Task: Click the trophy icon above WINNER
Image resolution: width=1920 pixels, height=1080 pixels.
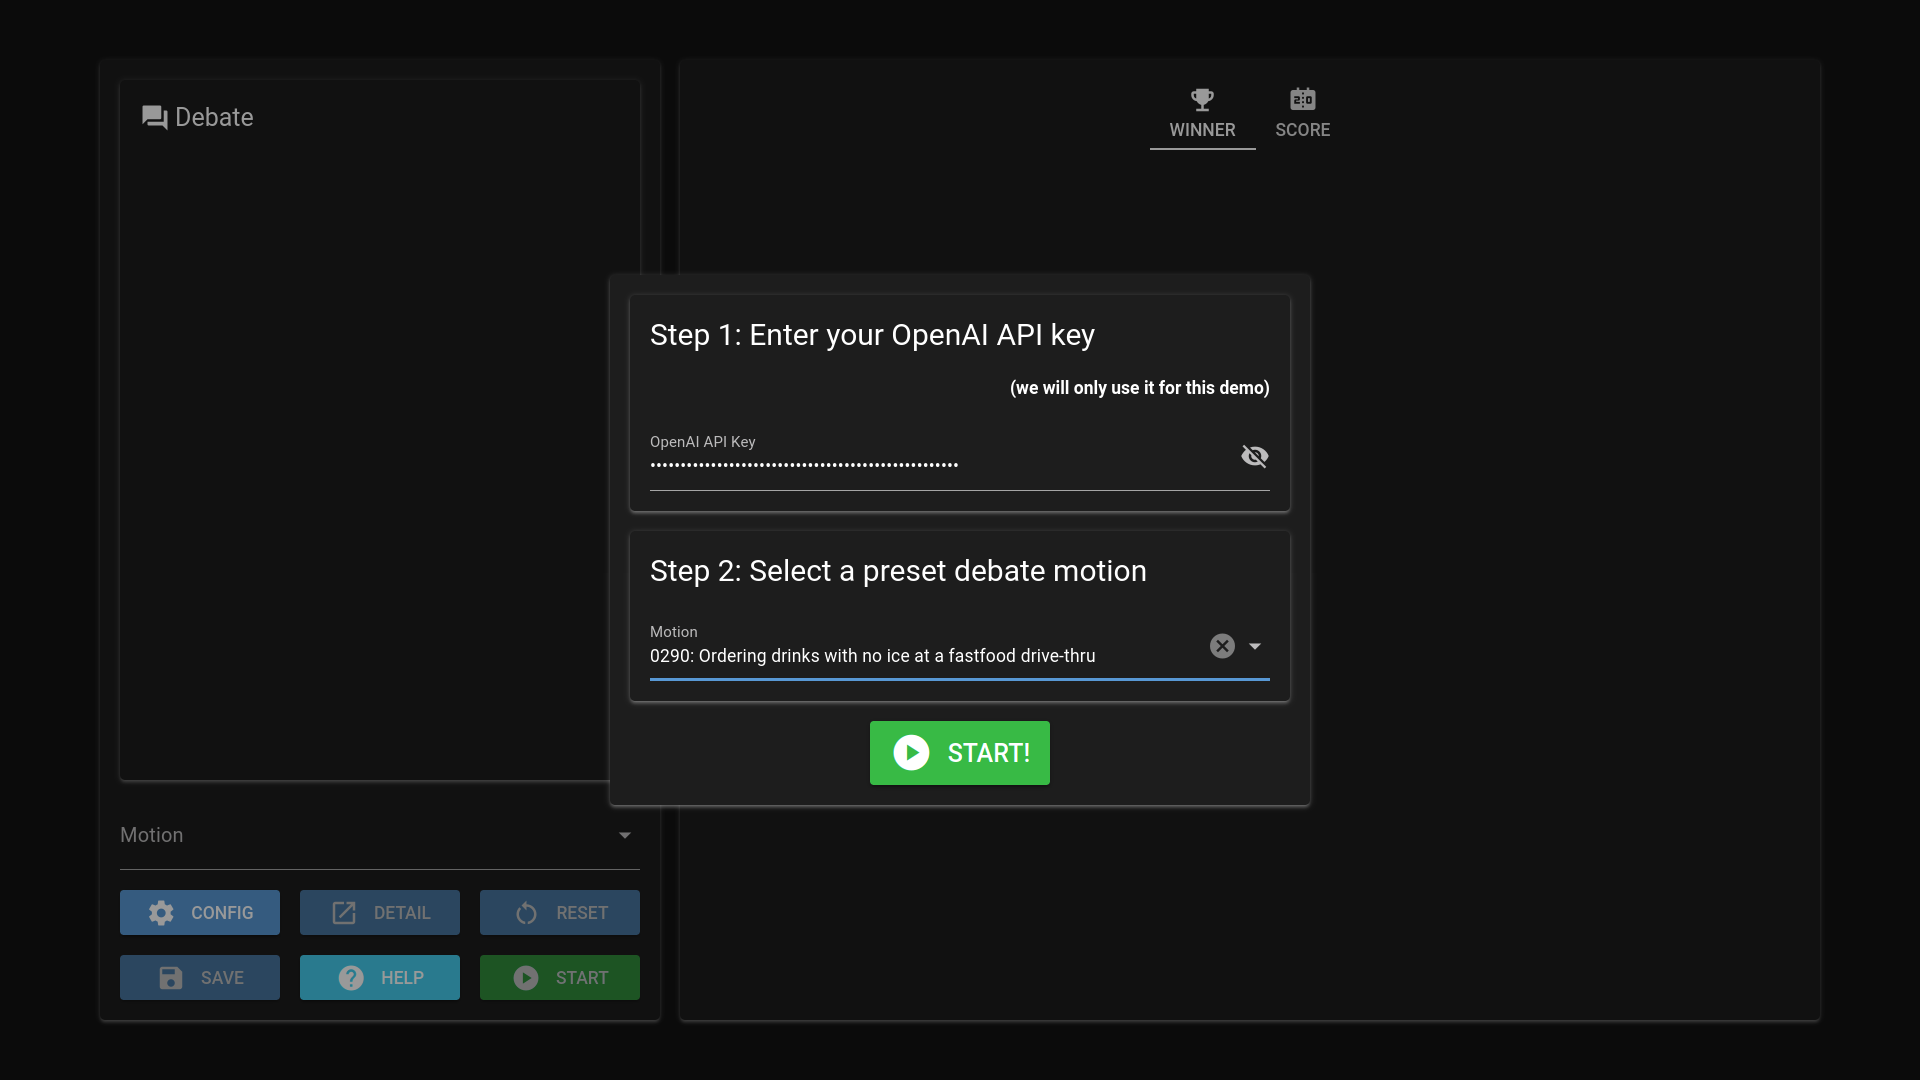Action: pyautogui.click(x=1202, y=99)
